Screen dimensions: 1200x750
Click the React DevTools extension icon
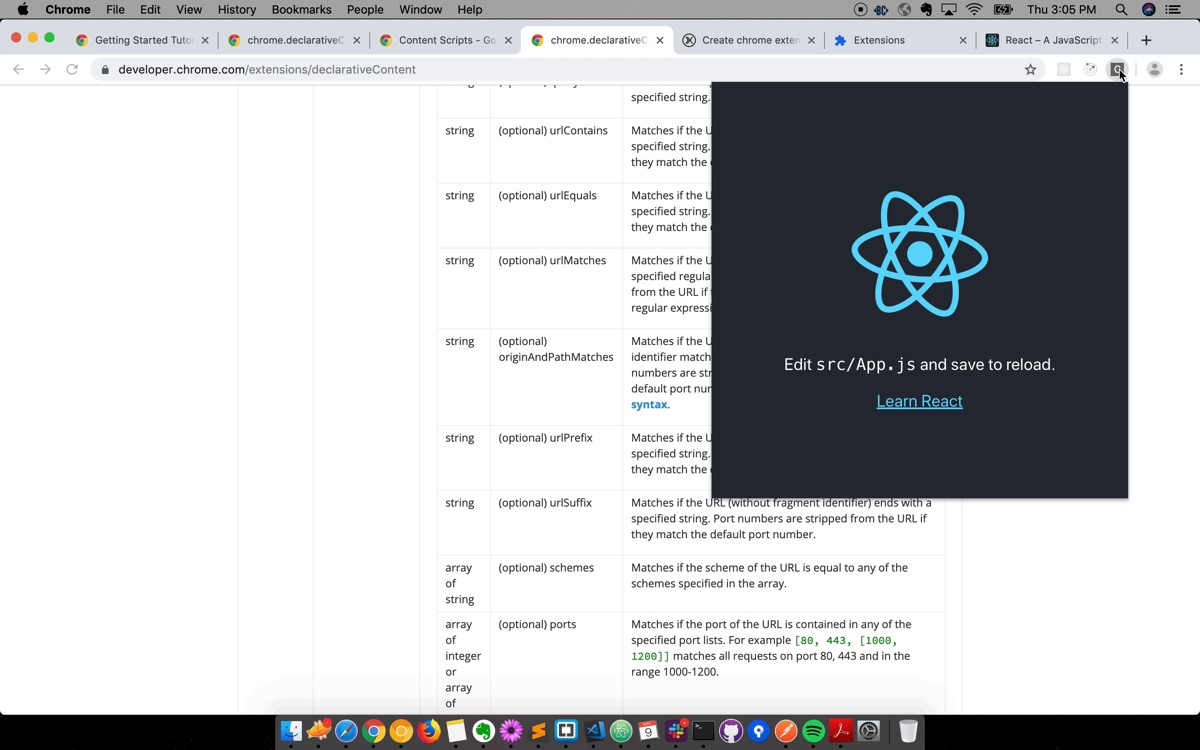pyautogui.click(x=1064, y=70)
